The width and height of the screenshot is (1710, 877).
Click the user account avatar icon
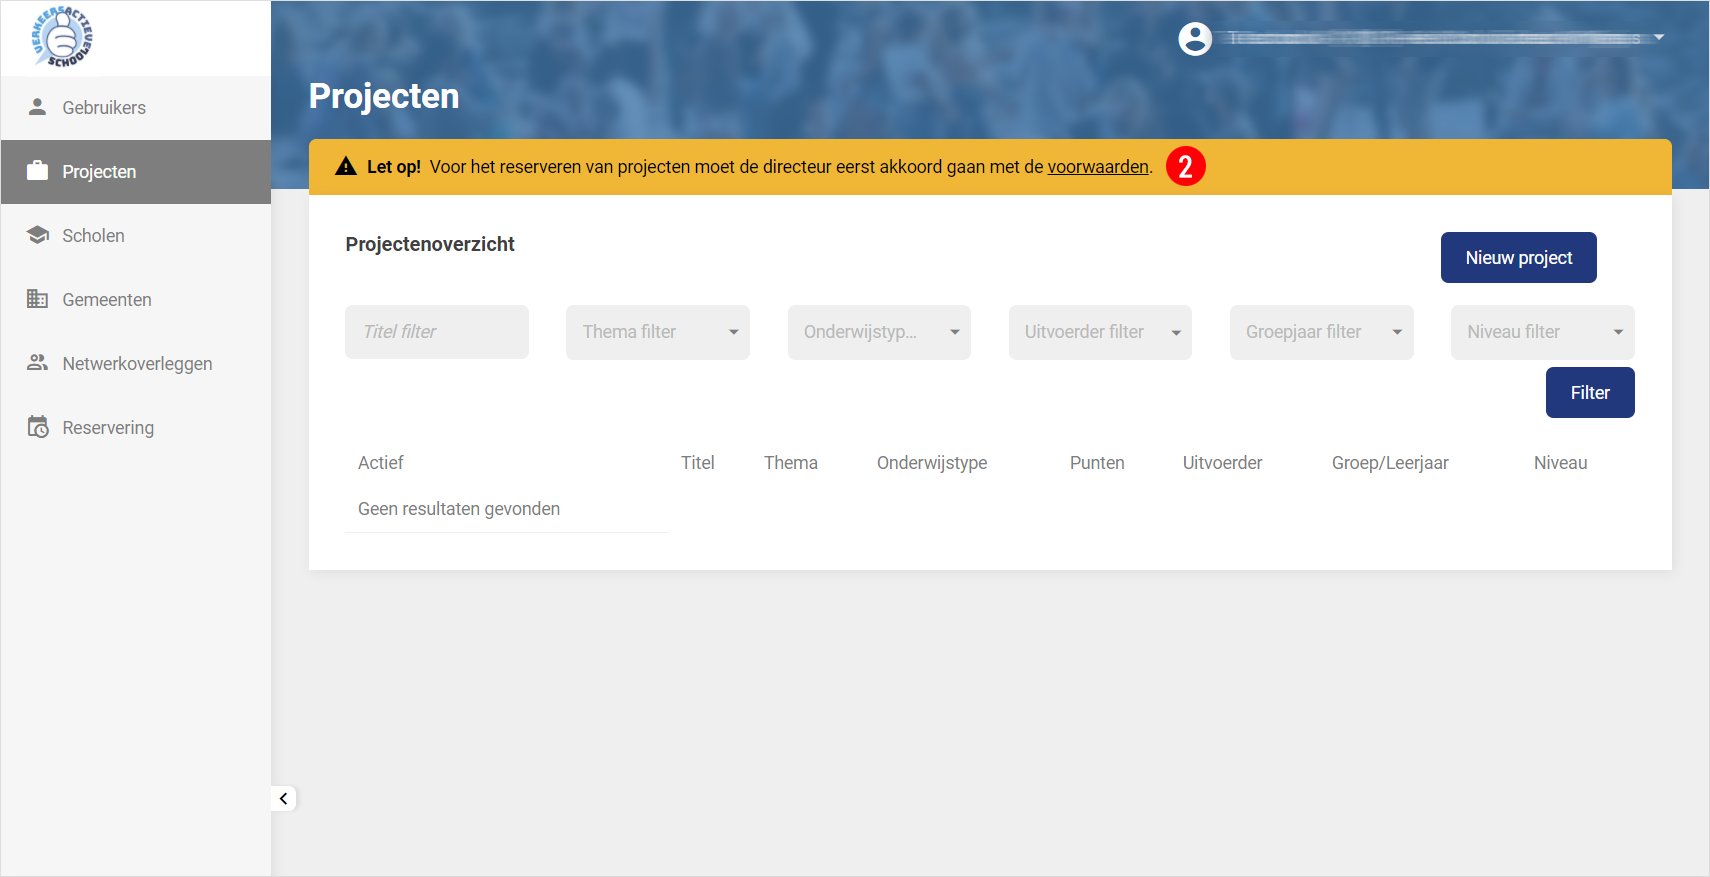(1195, 39)
